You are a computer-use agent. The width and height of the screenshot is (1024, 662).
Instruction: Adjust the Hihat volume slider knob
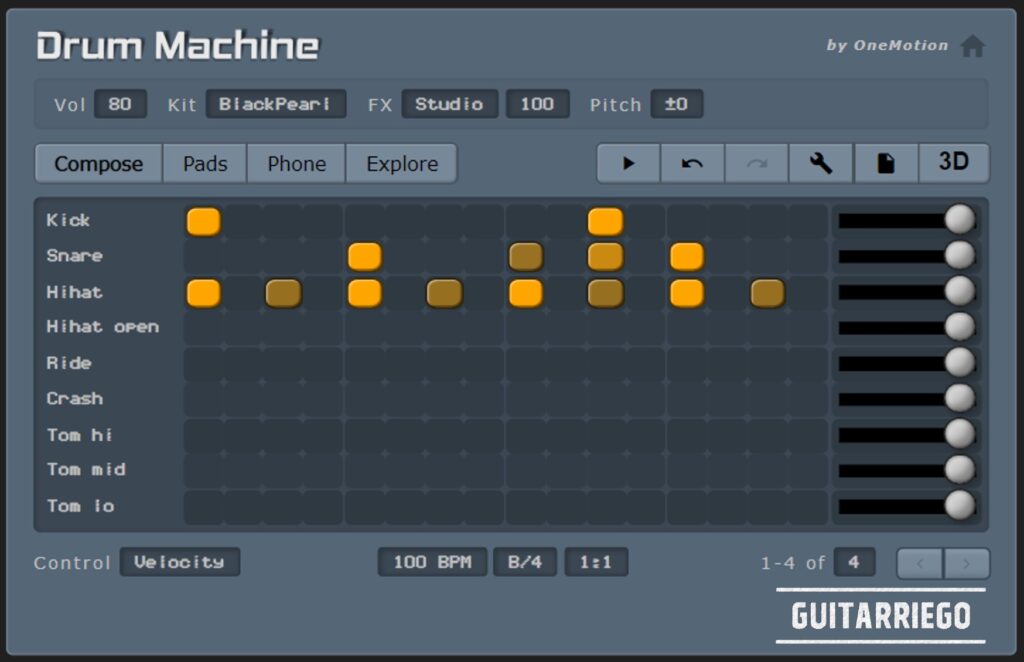coord(959,291)
